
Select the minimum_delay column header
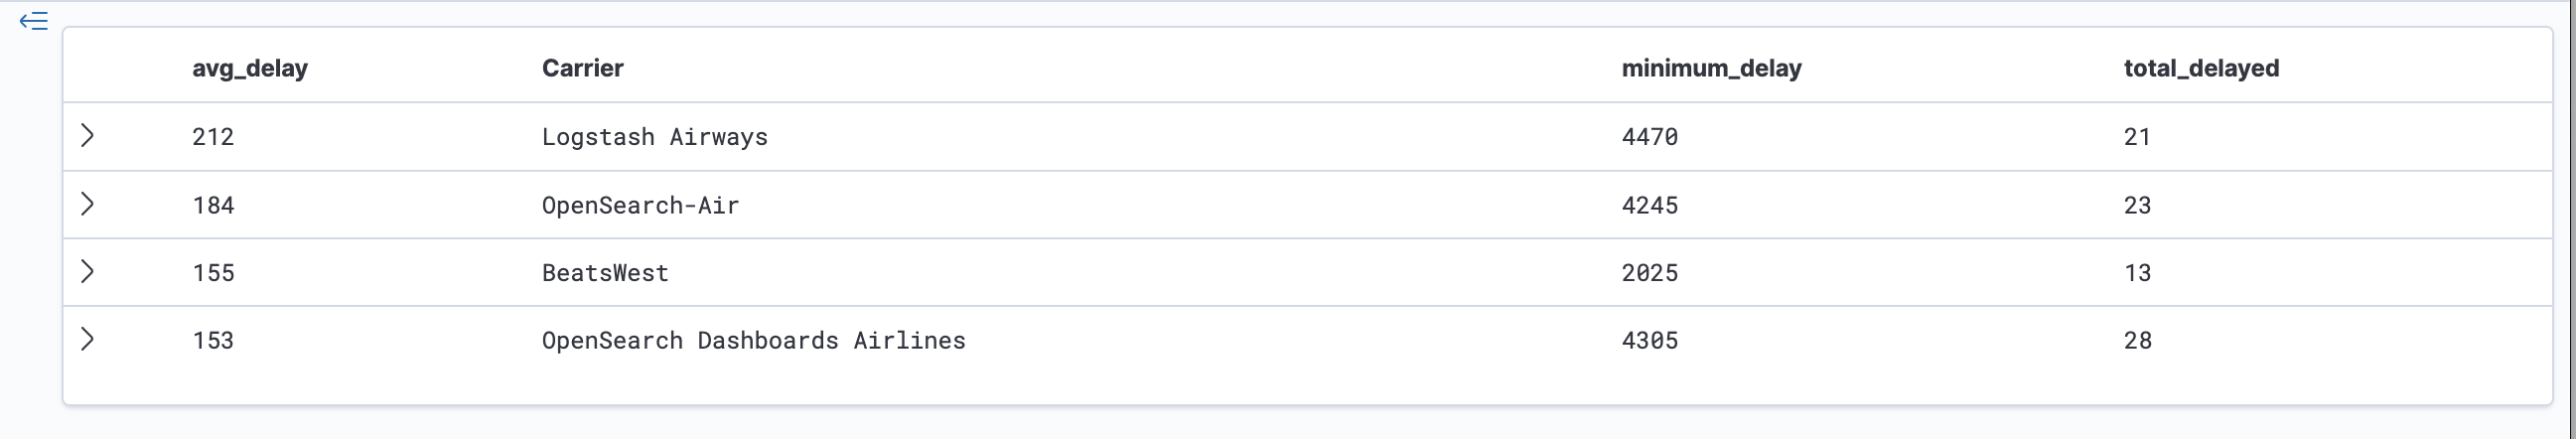pos(1711,68)
